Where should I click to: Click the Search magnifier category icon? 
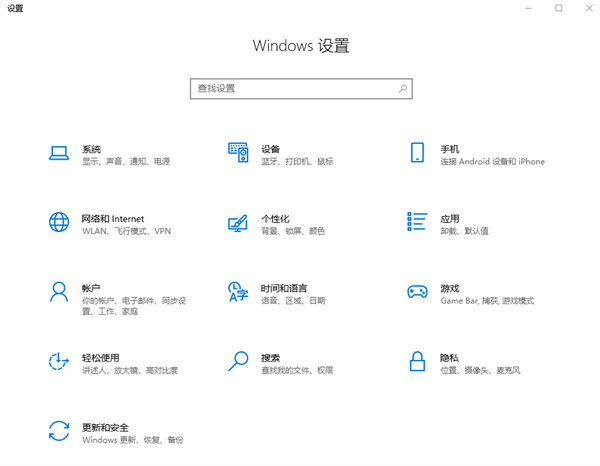click(238, 362)
